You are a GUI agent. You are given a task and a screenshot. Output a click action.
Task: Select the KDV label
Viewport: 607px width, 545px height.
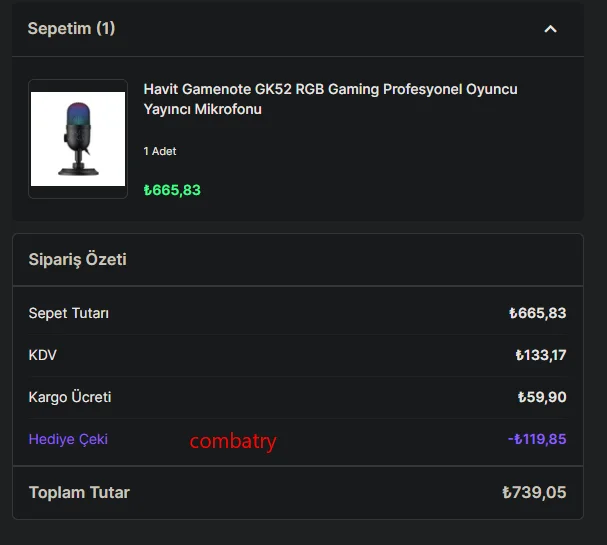pos(42,355)
